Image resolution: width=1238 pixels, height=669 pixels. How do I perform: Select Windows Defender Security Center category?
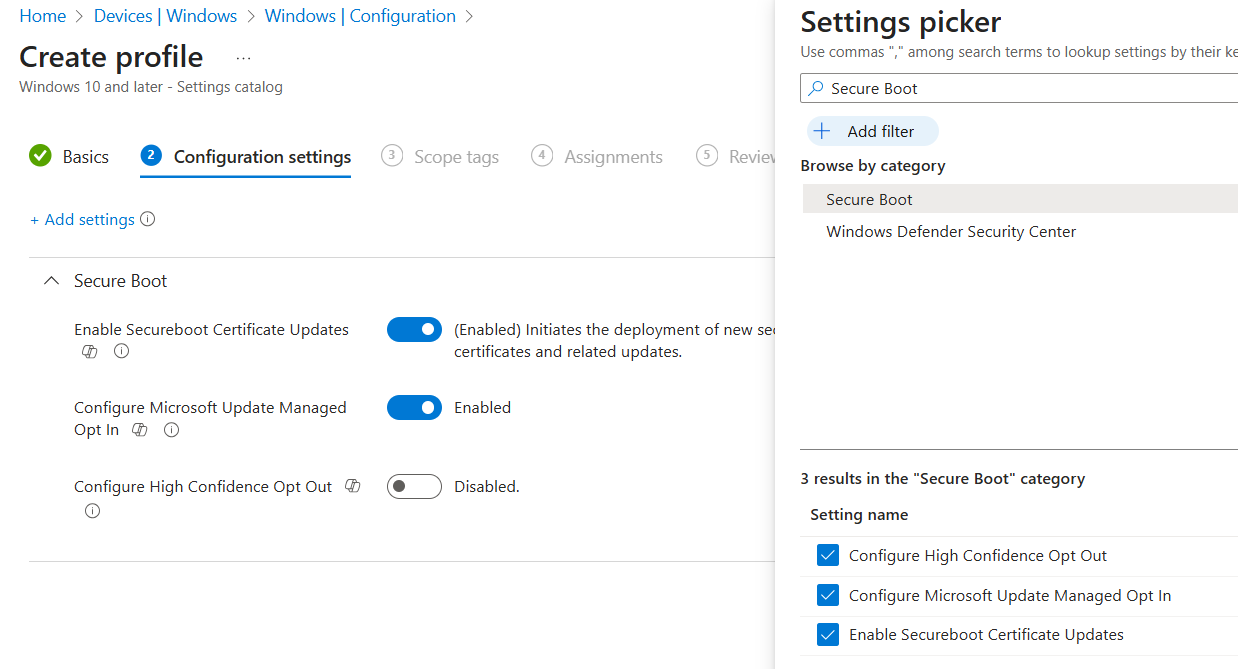[951, 232]
